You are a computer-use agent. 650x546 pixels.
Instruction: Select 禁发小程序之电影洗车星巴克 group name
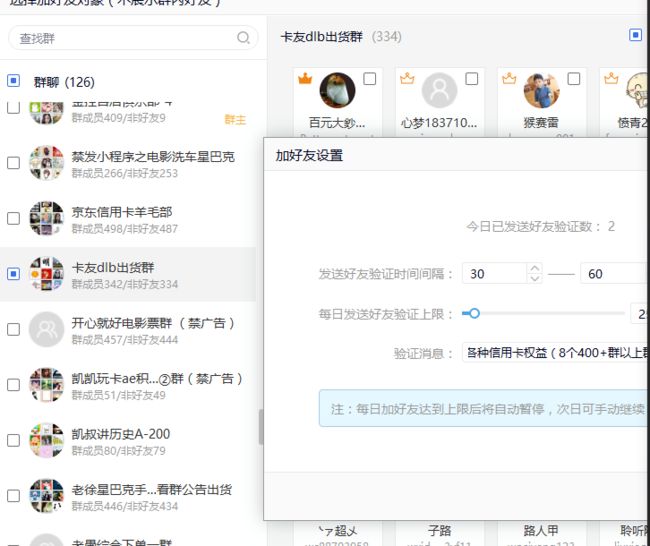(x=153, y=157)
